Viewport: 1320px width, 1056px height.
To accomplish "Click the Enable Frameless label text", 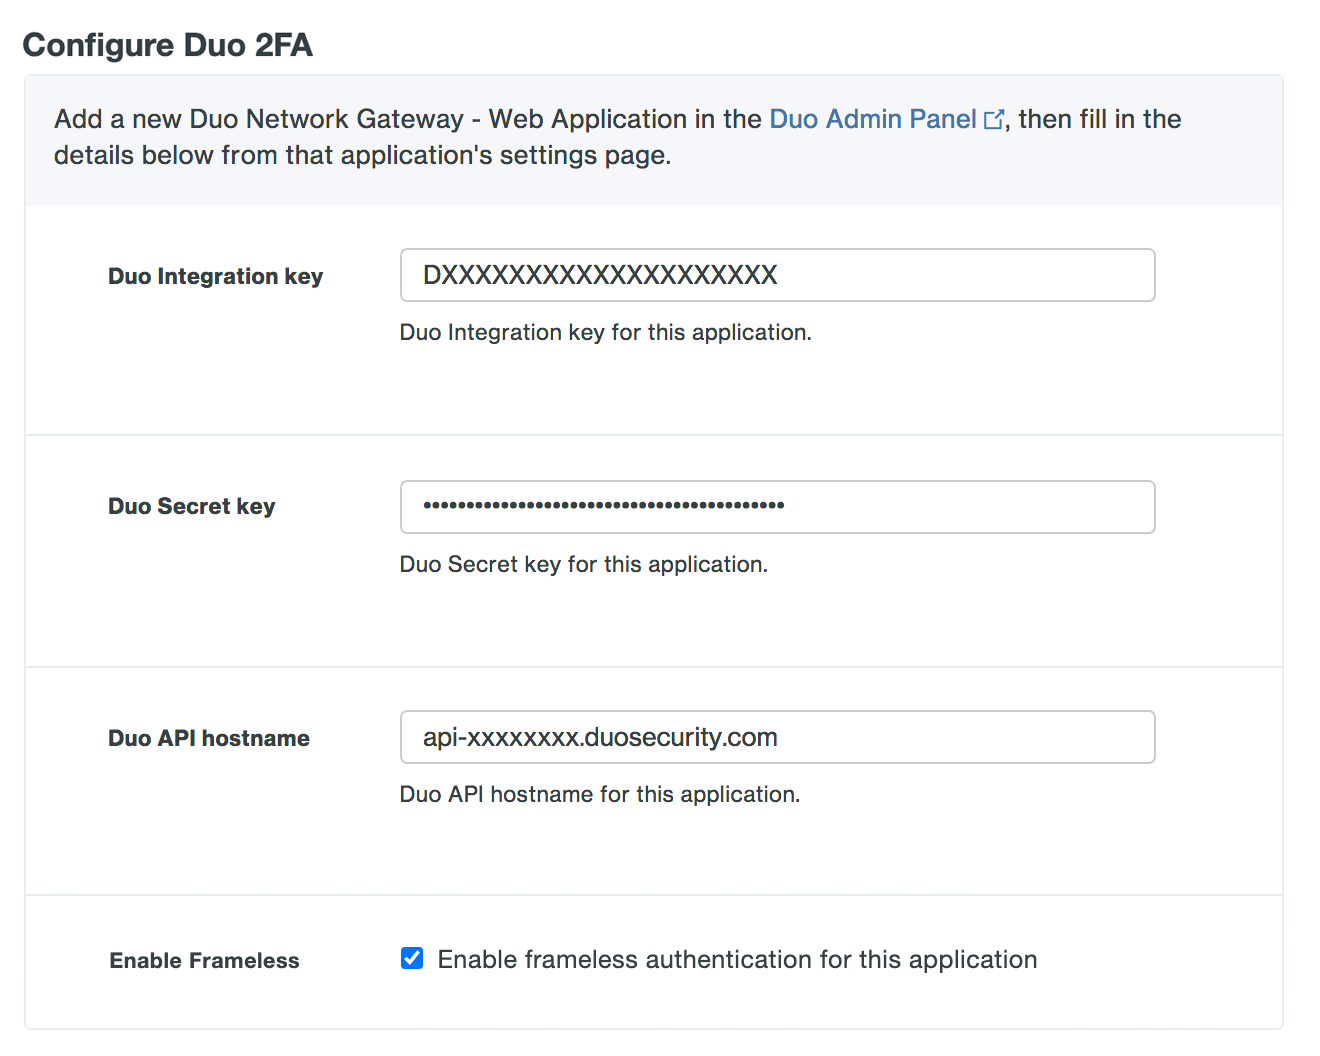I will click(x=204, y=960).
